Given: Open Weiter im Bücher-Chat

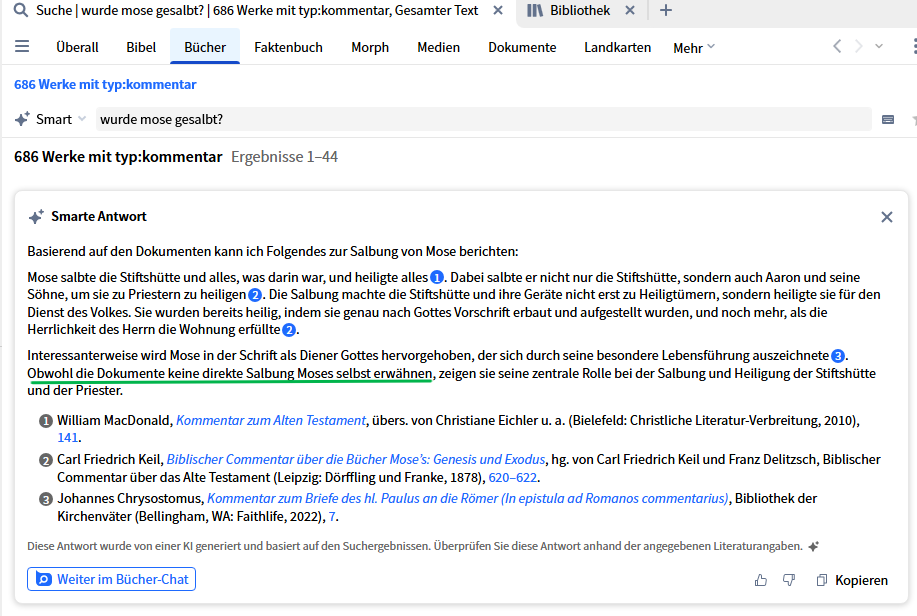Looking at the screenshot, I should point(111,579).
